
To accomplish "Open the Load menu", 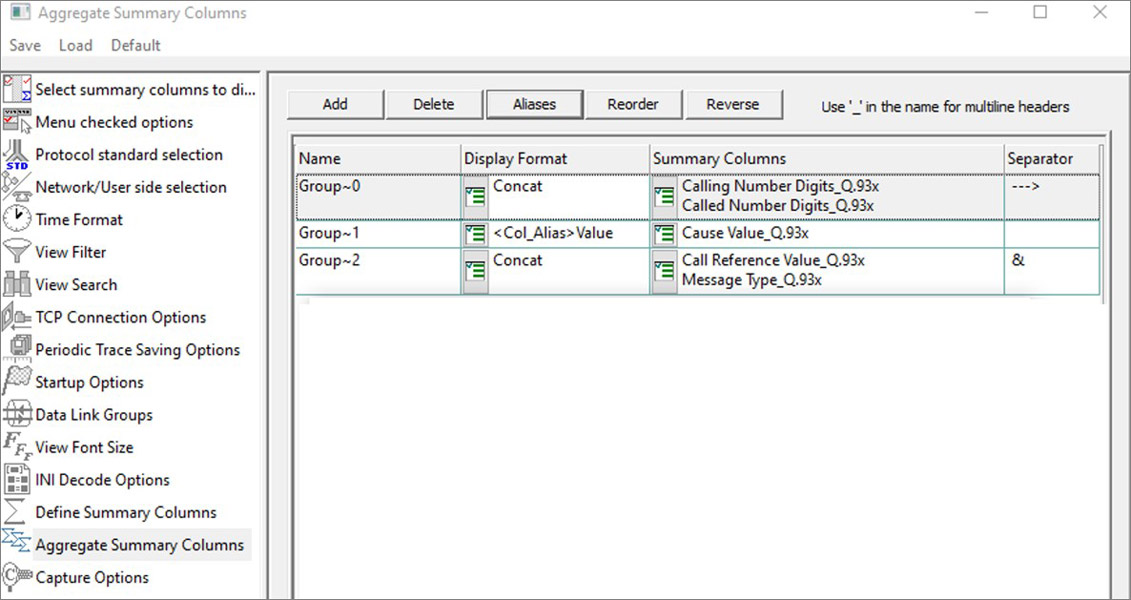I will pyautogui.click(x=76, y=45).
